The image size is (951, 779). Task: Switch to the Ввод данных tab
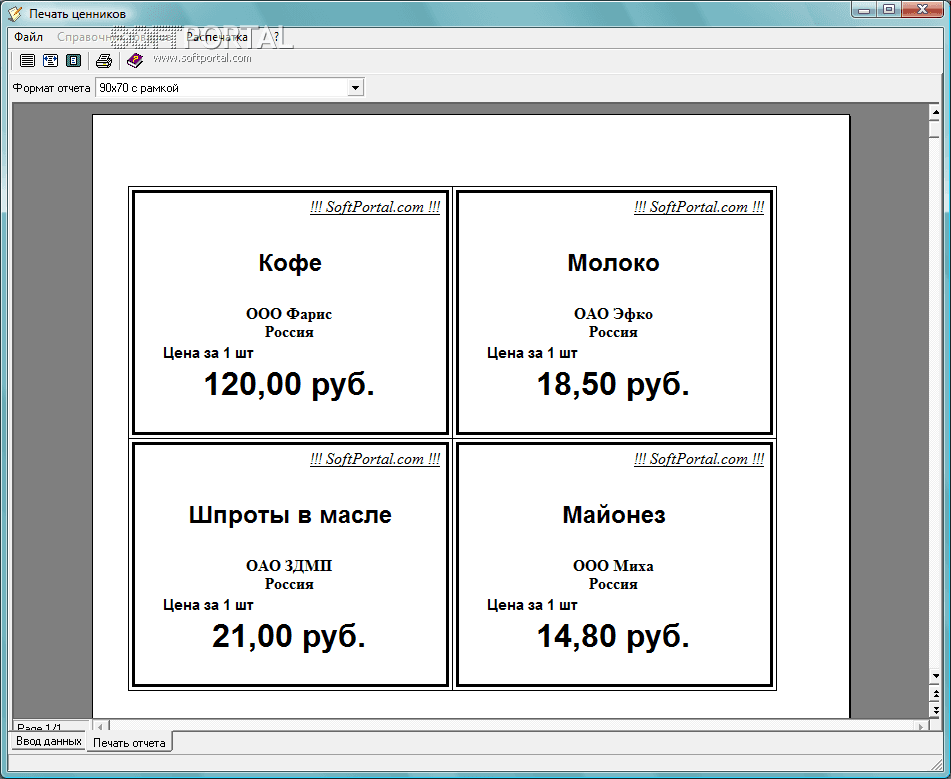(49, 741)
